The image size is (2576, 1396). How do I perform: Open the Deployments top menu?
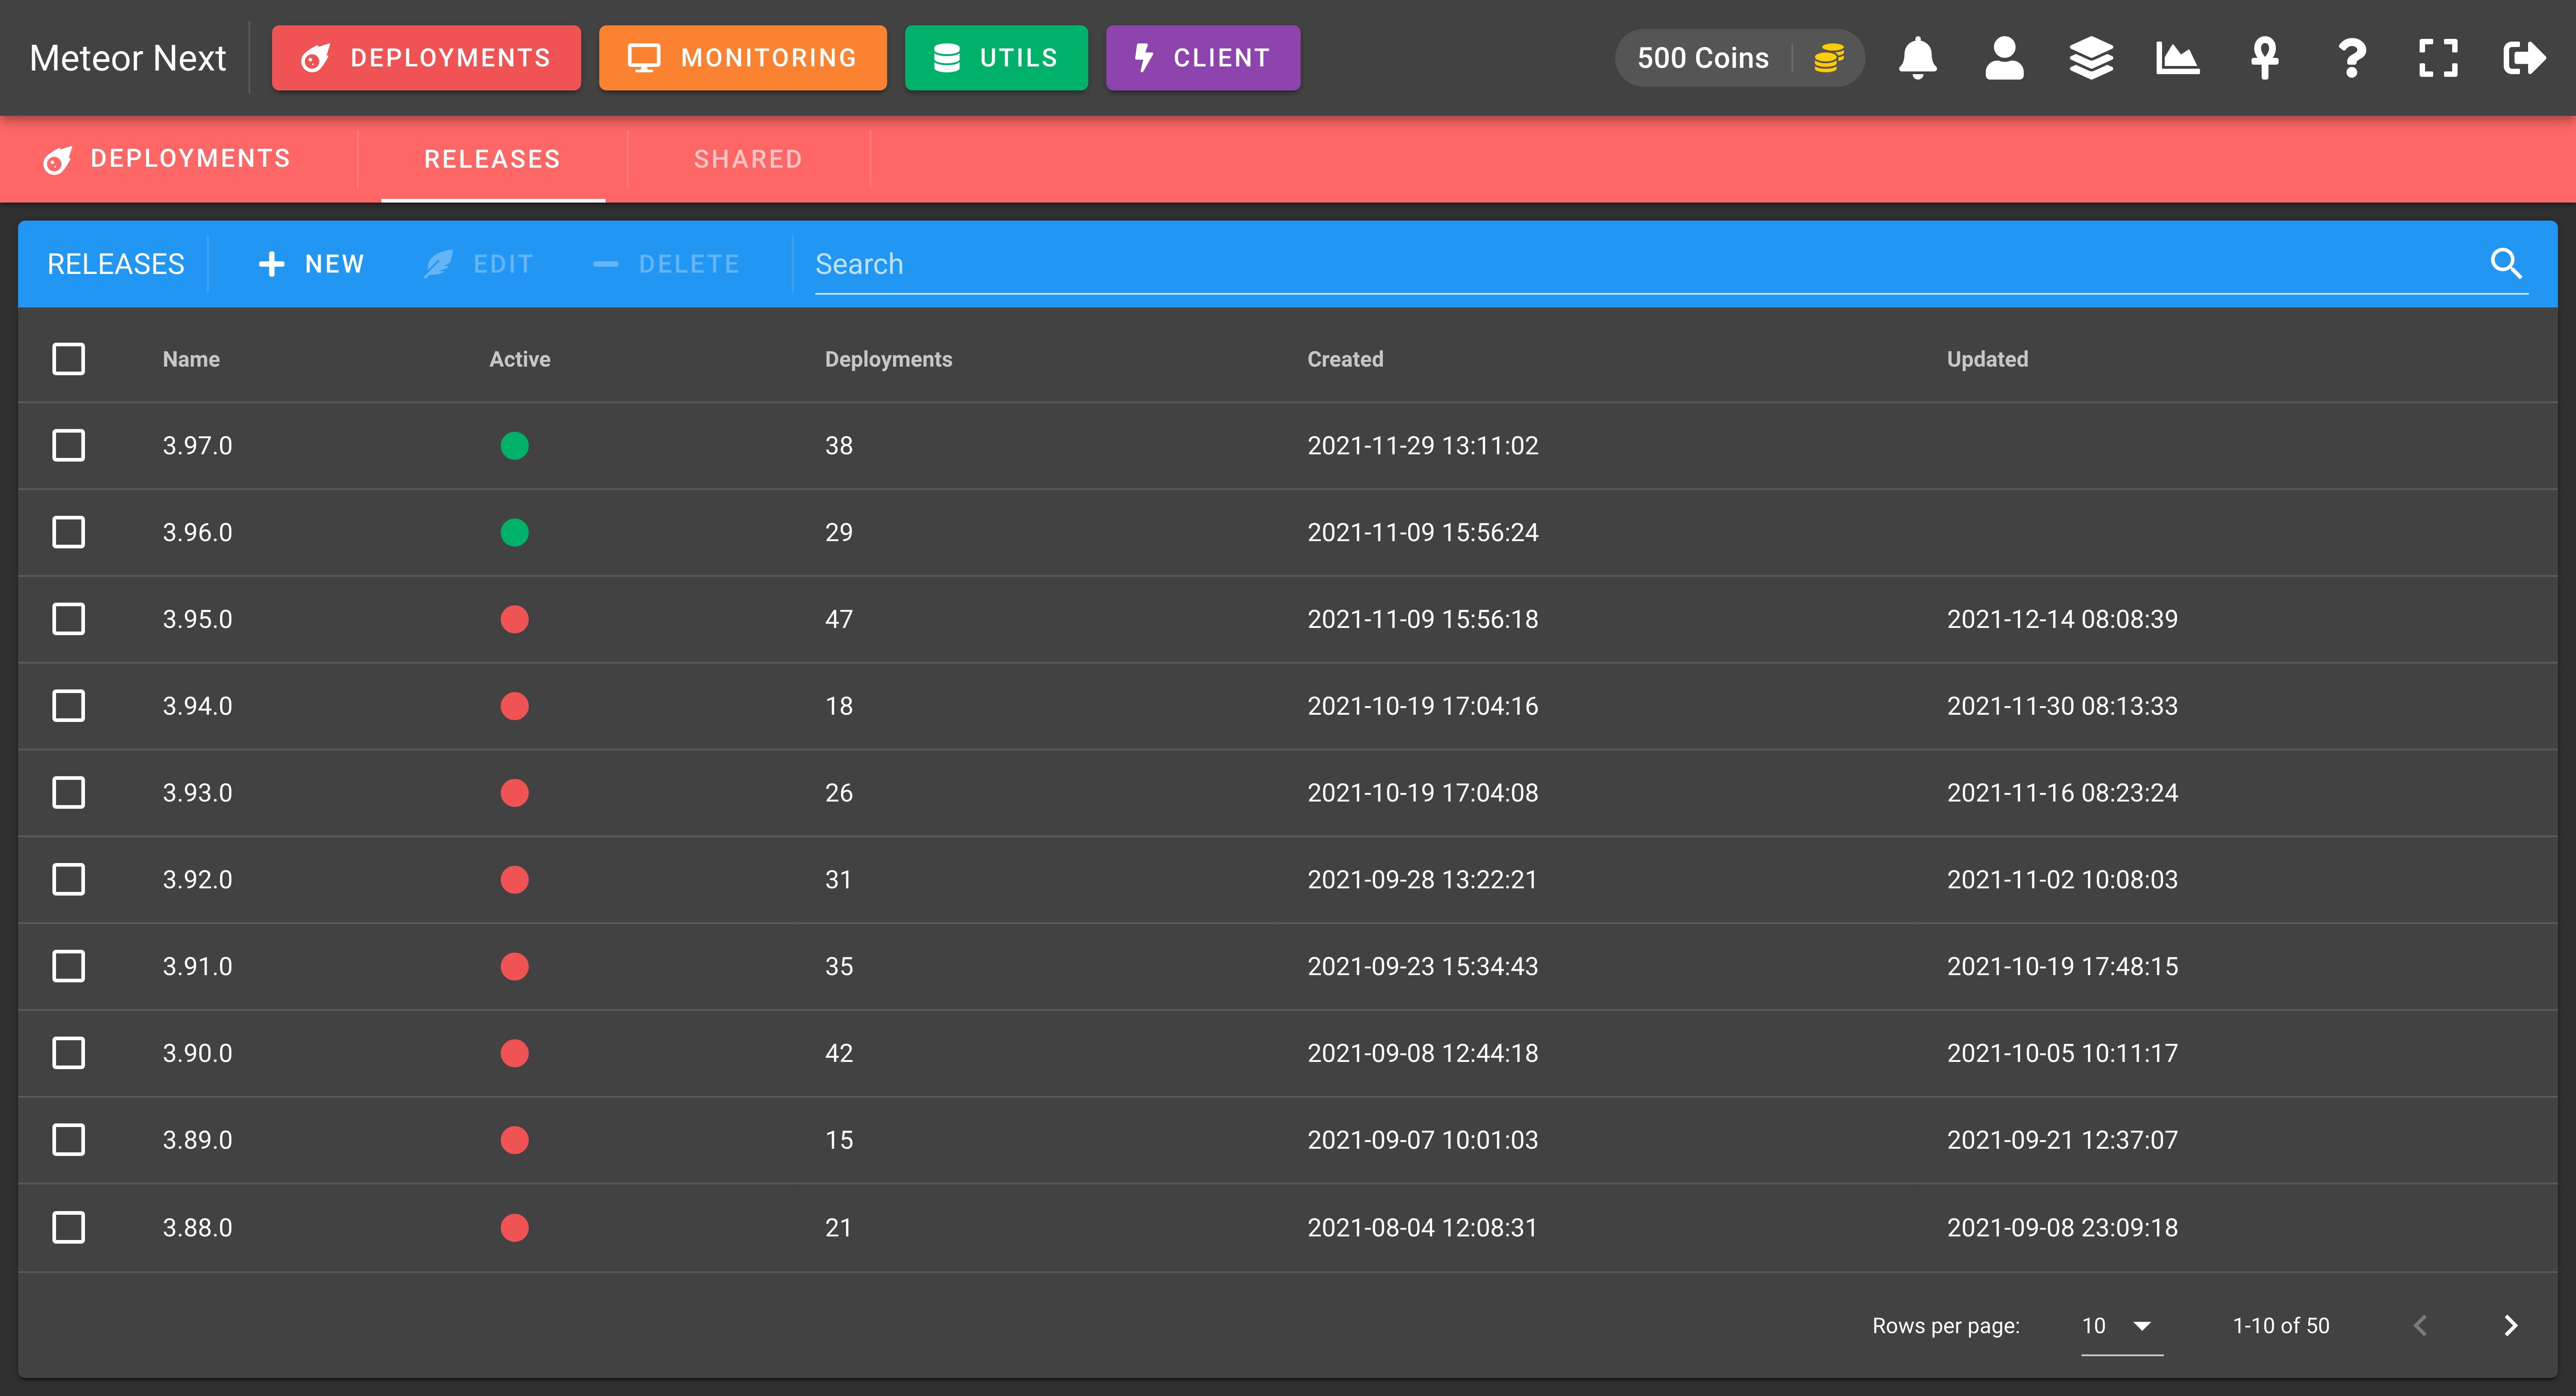point(426,58)
